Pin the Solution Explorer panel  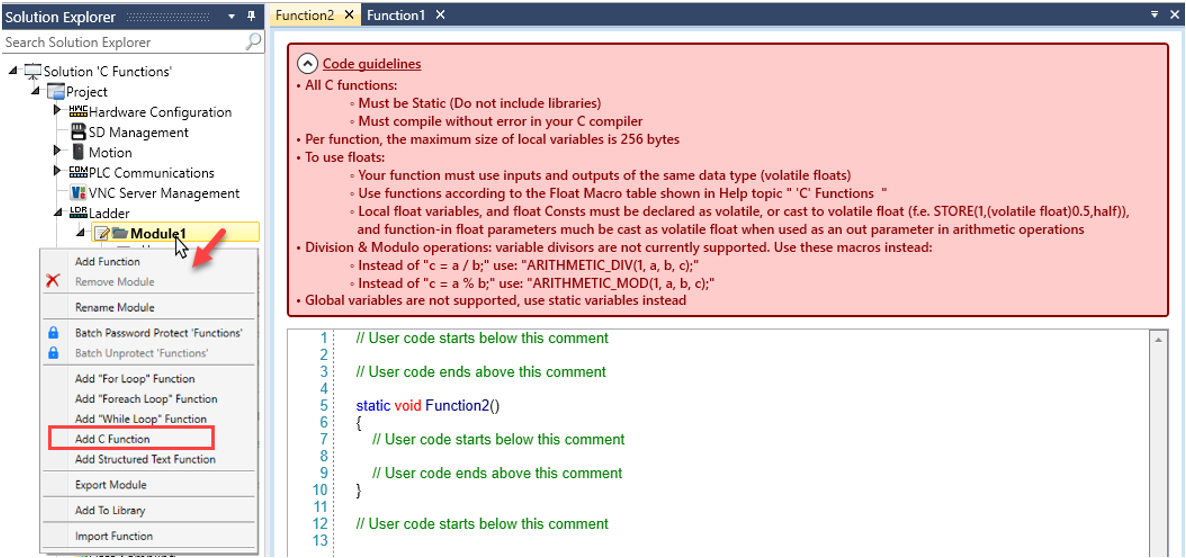point(251,16)
